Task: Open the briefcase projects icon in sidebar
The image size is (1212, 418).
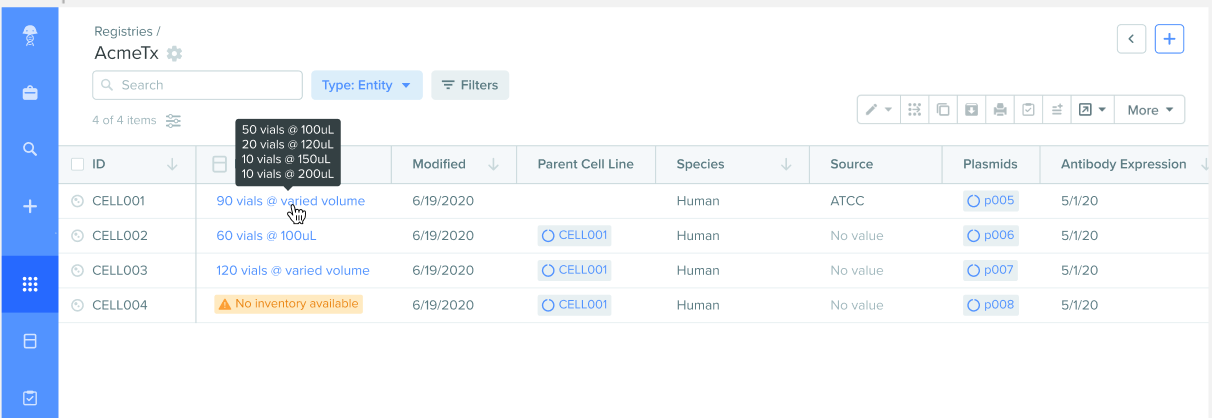Action: click(x=30, y=93)
